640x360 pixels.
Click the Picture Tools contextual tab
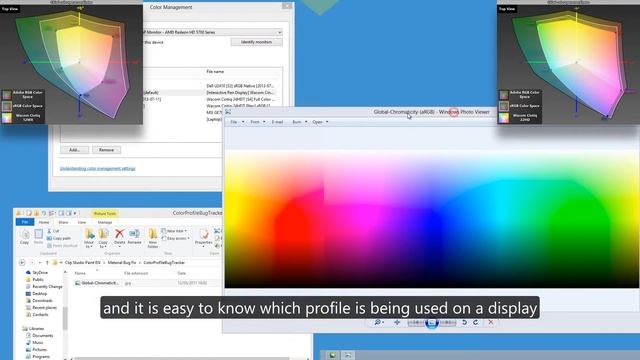click(x=105, y=213)
